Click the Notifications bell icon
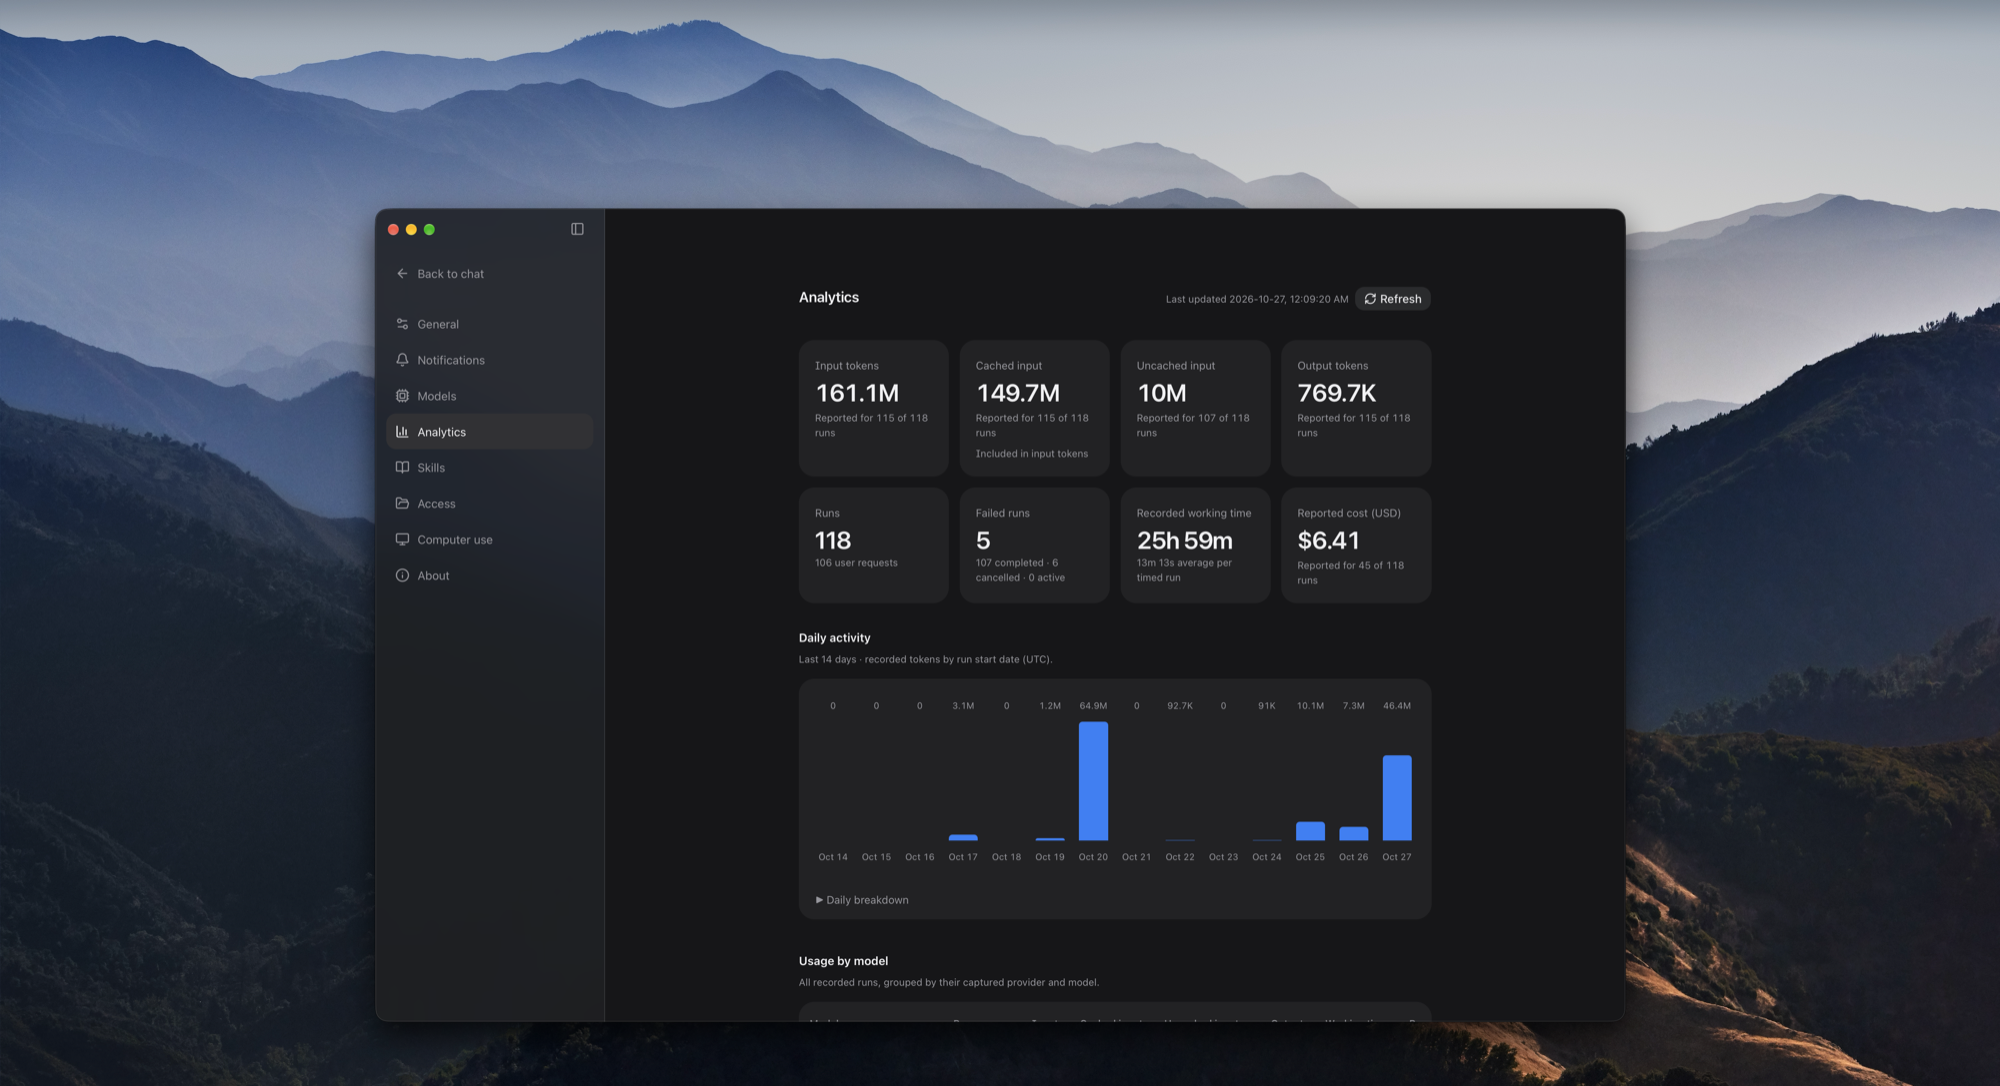Screen dimensions: 2000x1086 click(402, 360)
